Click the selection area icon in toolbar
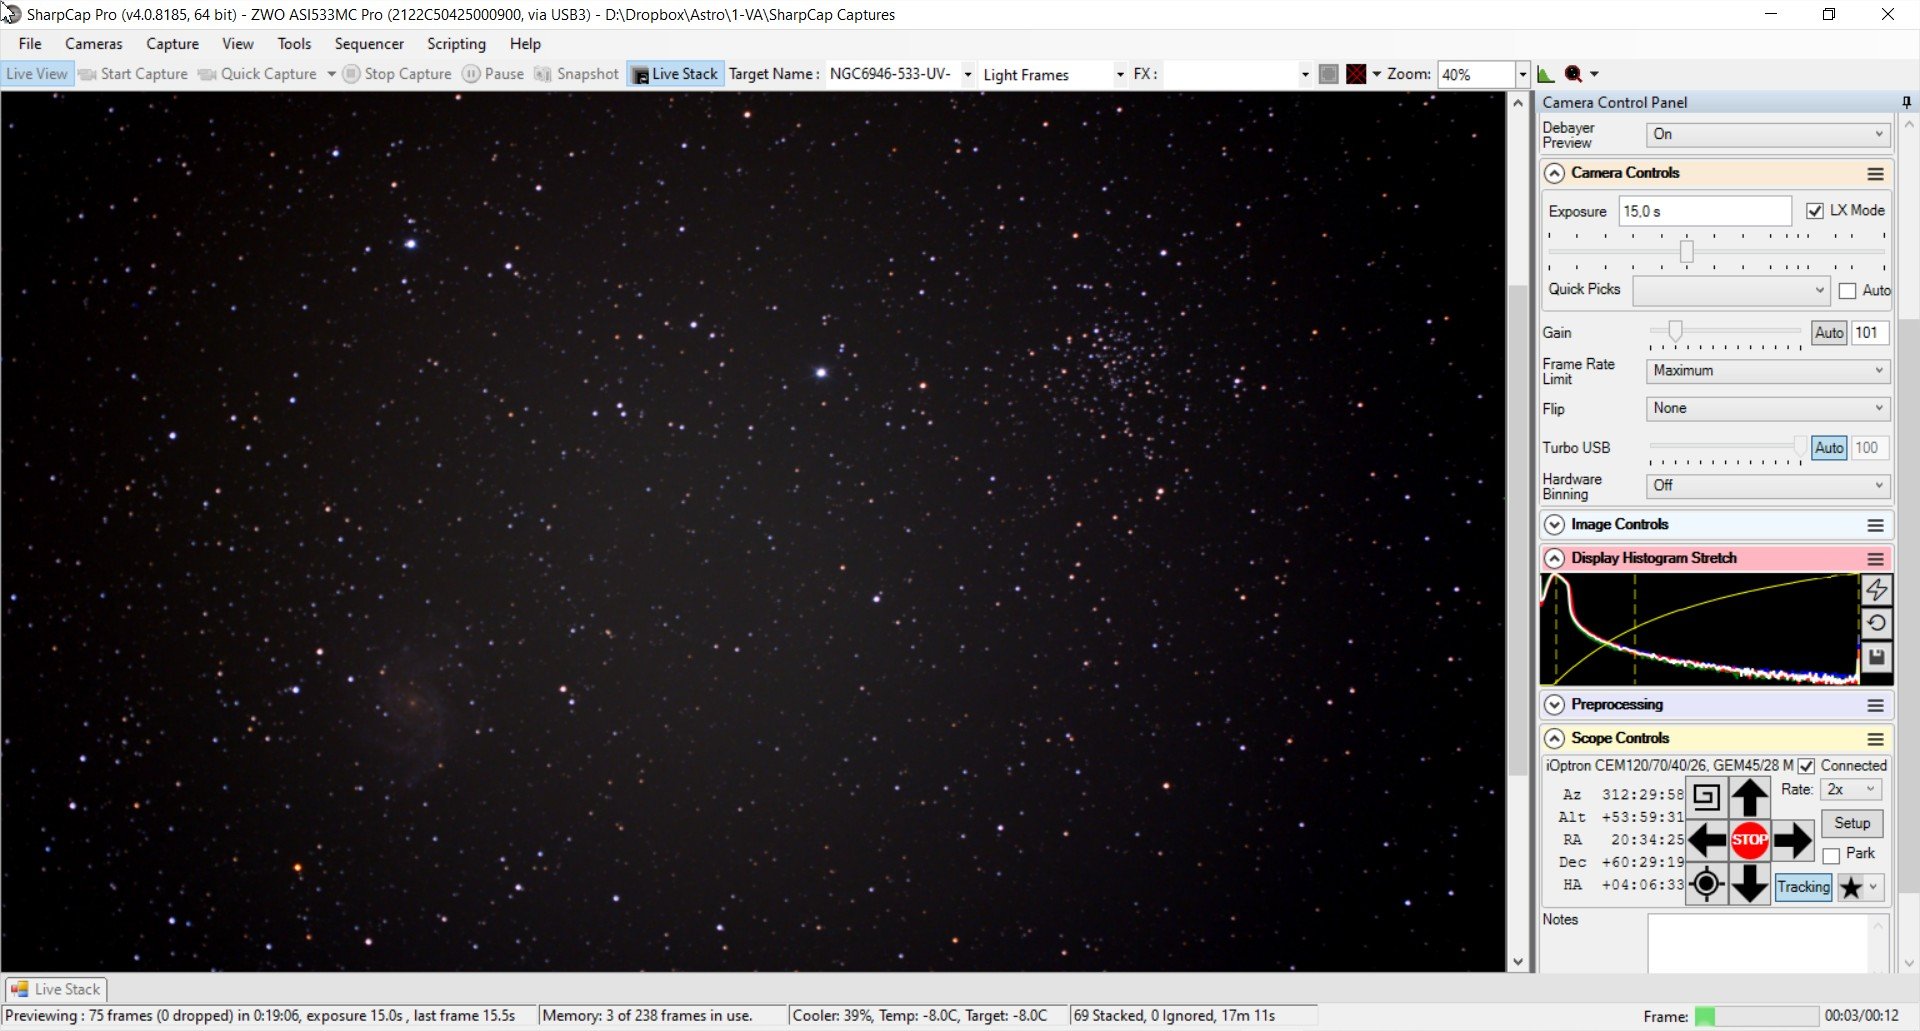This screenshot has height=1031, width=1920. click(x=1328, y=74)
